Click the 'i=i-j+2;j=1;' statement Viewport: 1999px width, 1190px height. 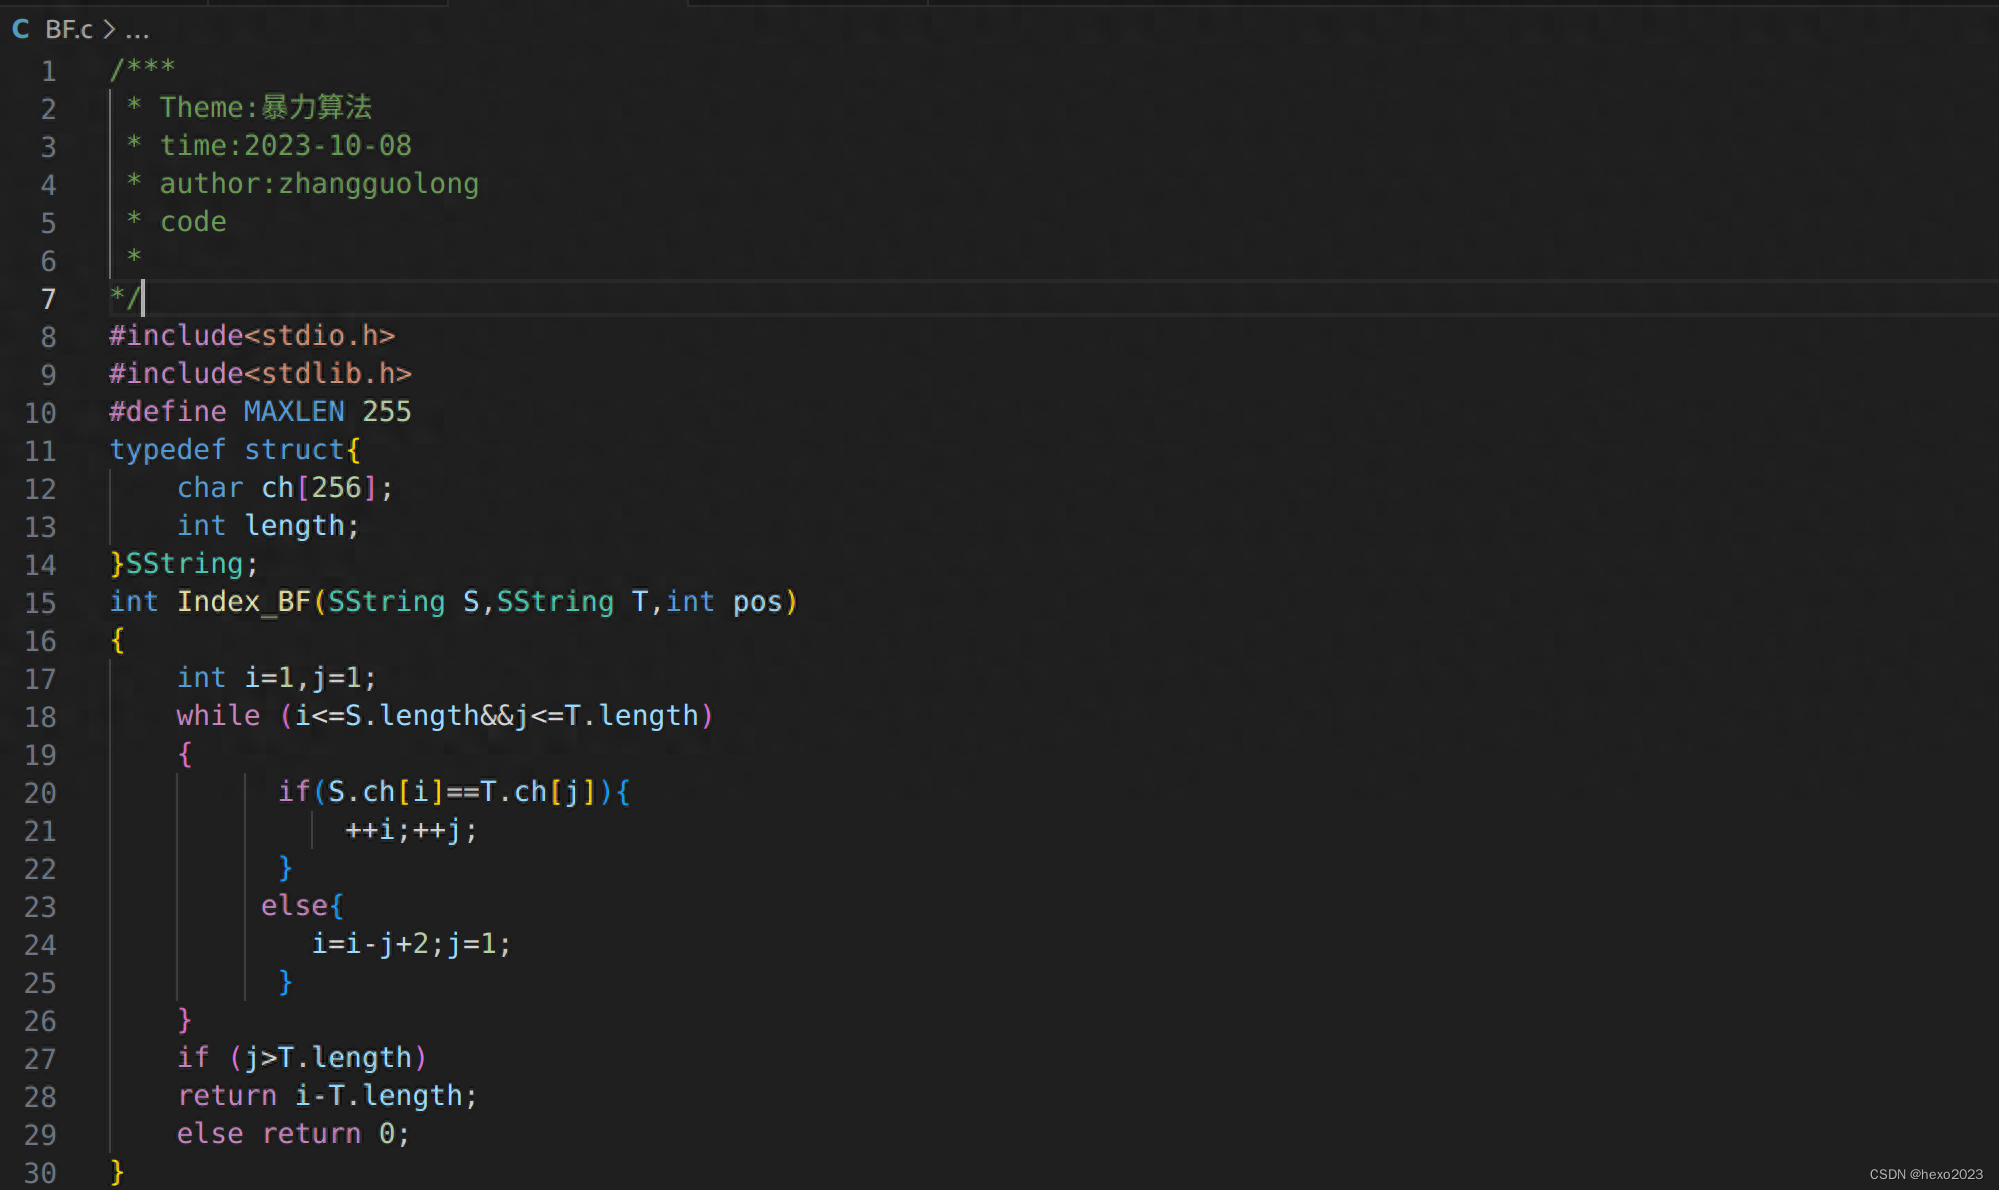coord(411,944)
